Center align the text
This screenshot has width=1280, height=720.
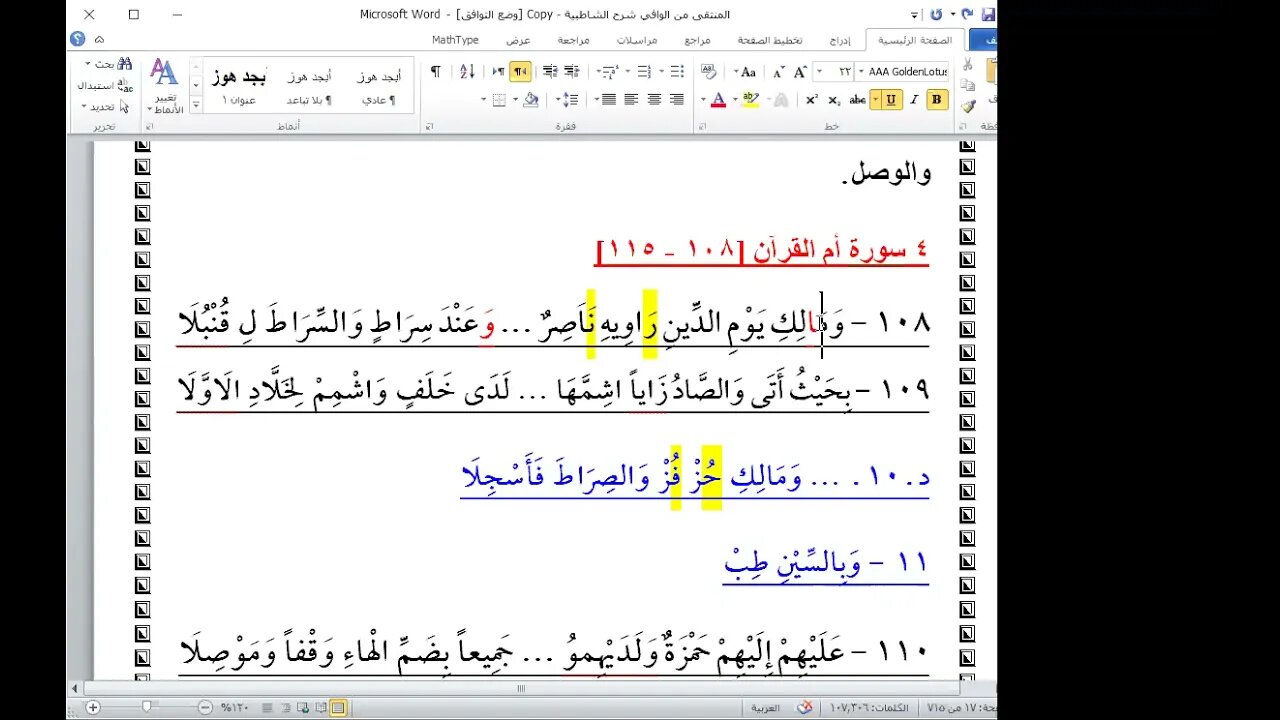tap(654, 99)
